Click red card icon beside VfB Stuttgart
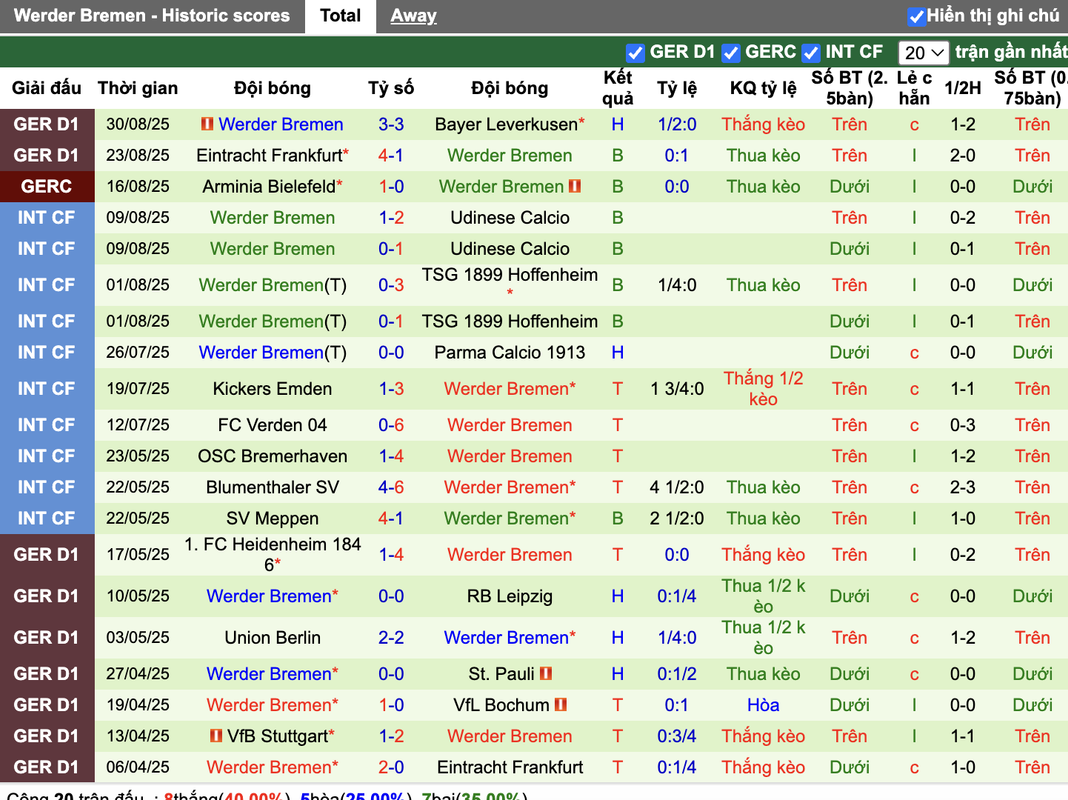The width and height of the screenshot is (1068, 800). pyautogui.click(x=216, y=736)
